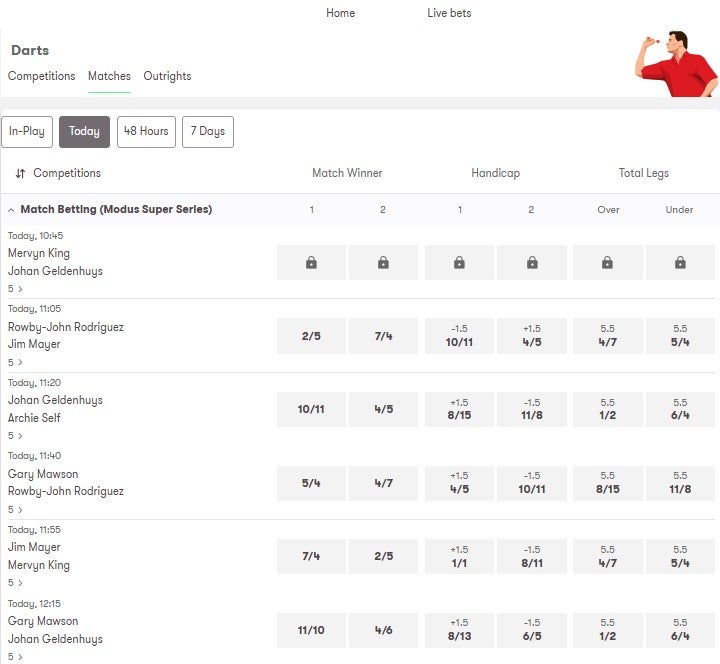Bet on Rowby-John Rodriguez at 2/5
Viewport: 720px width, 664px height.
tap(311, 337)
